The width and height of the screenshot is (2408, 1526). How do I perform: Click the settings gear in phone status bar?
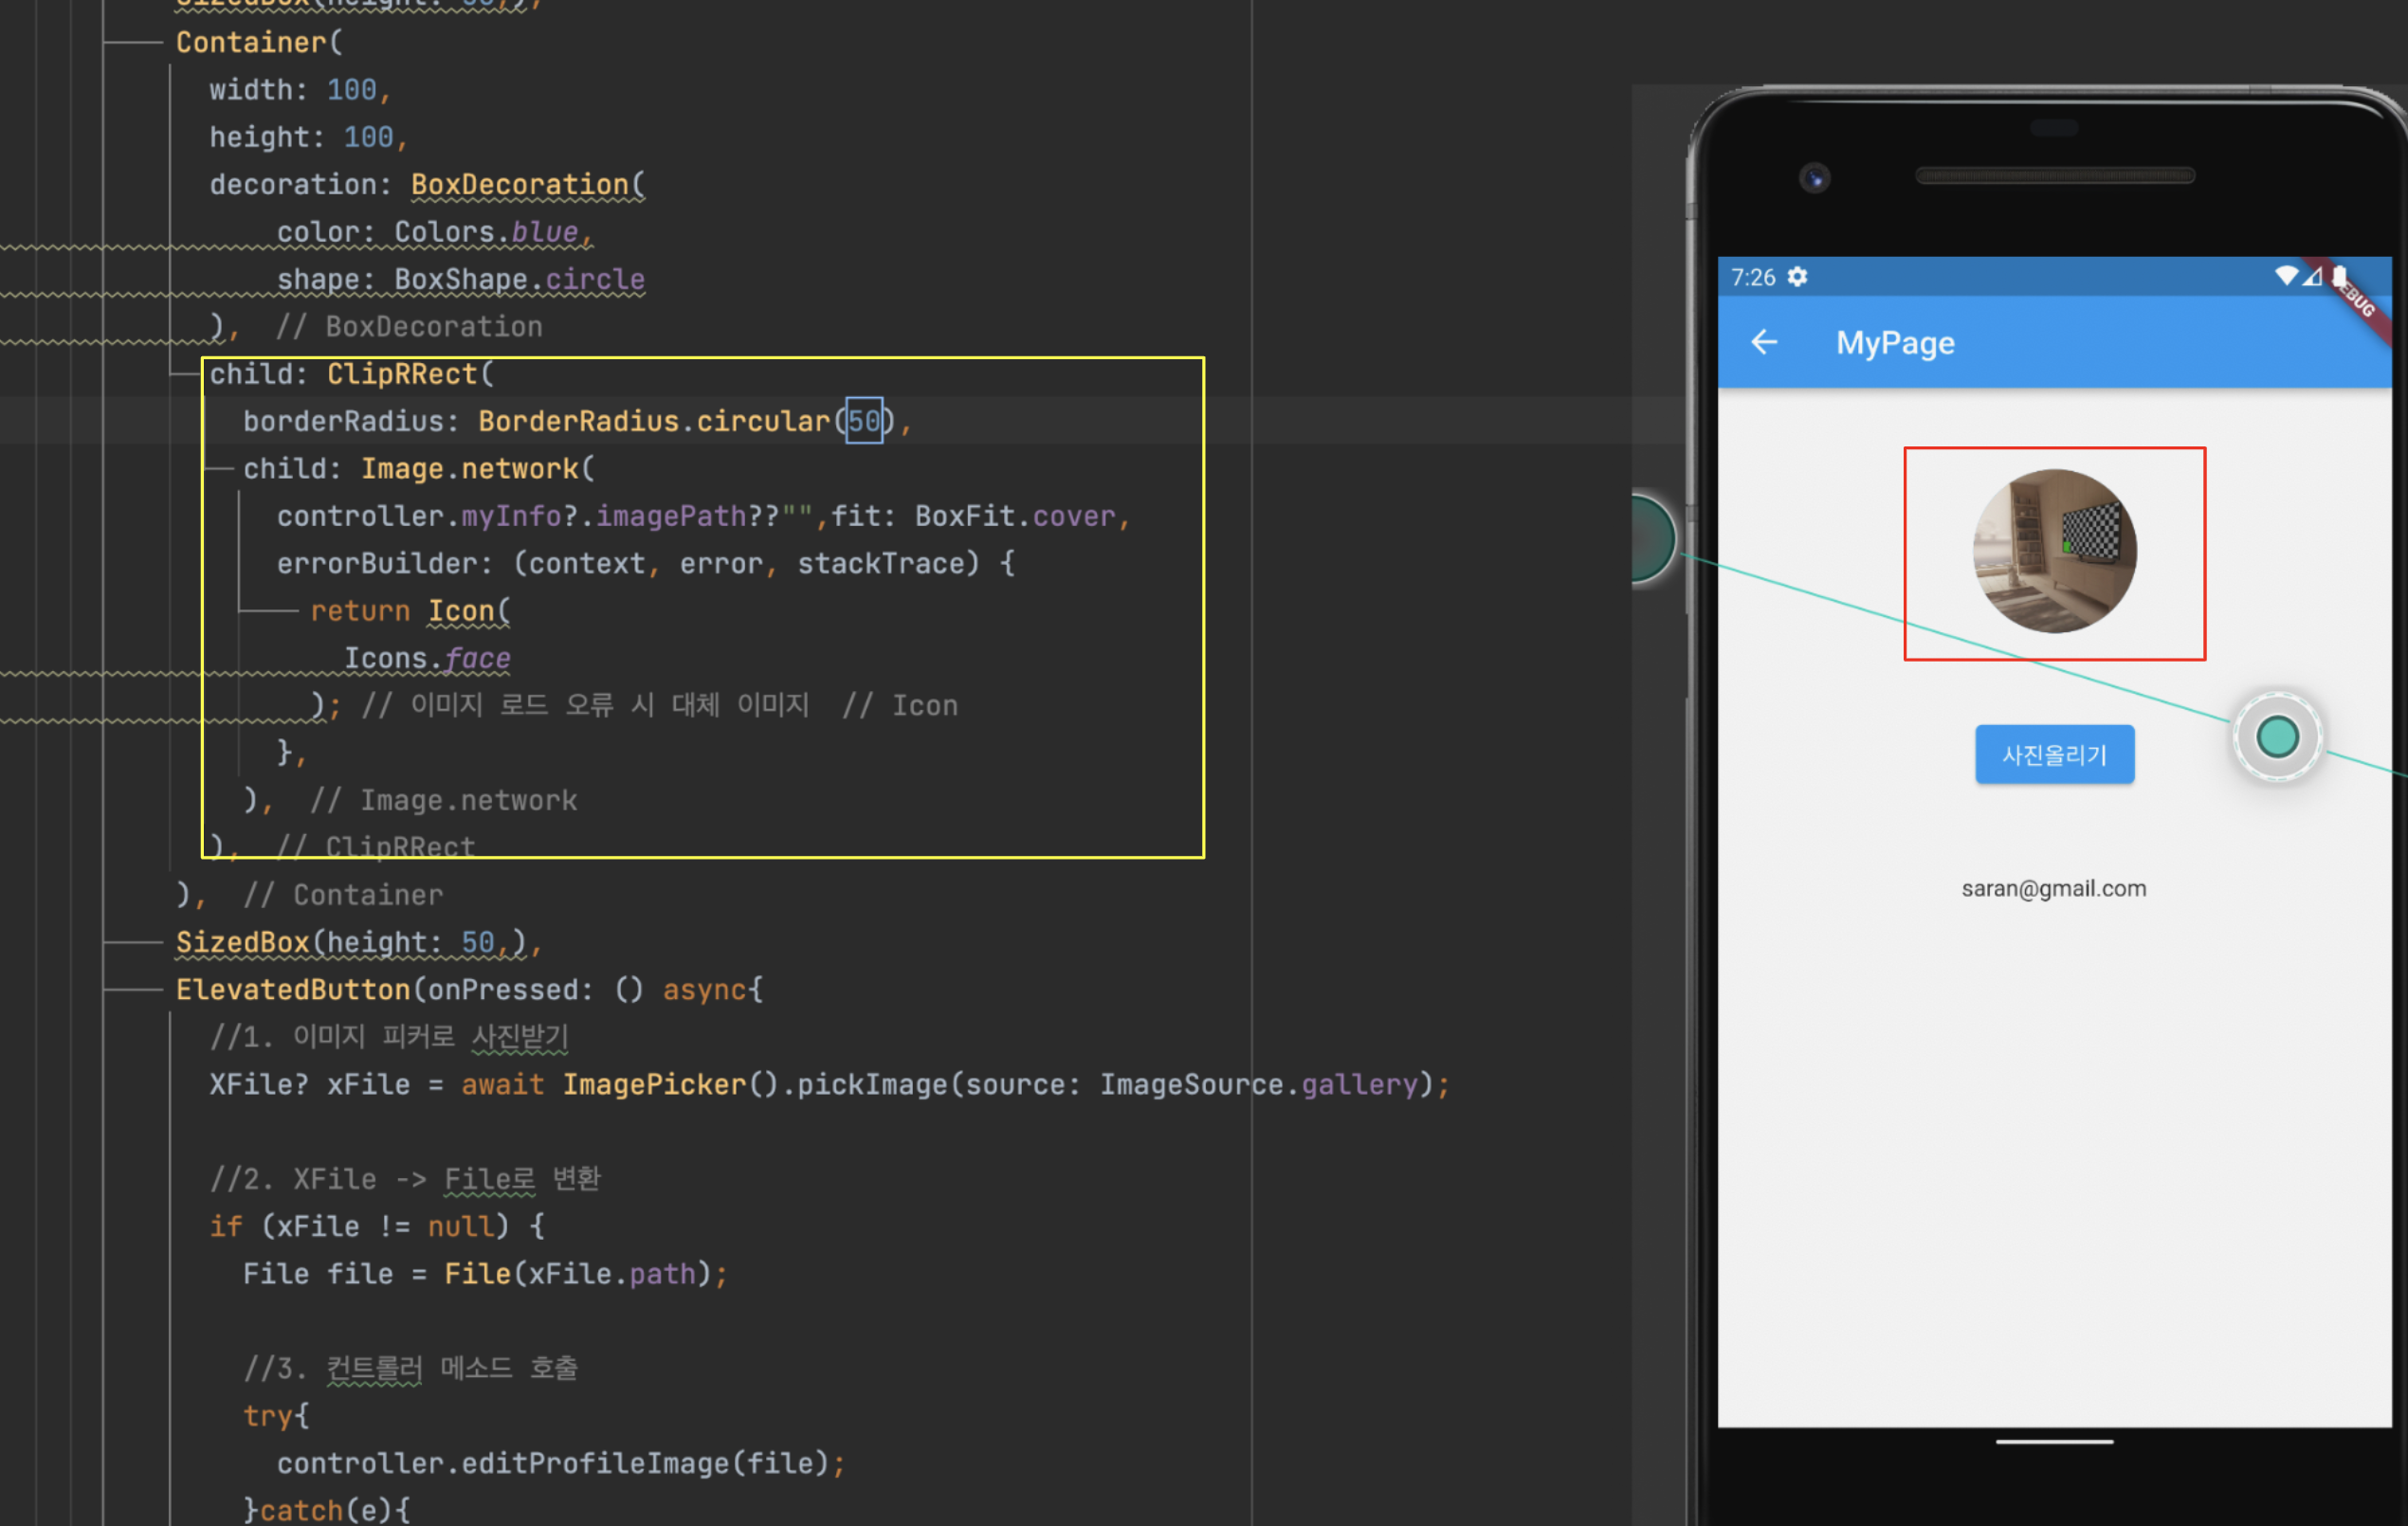[x=1797, y=277]
